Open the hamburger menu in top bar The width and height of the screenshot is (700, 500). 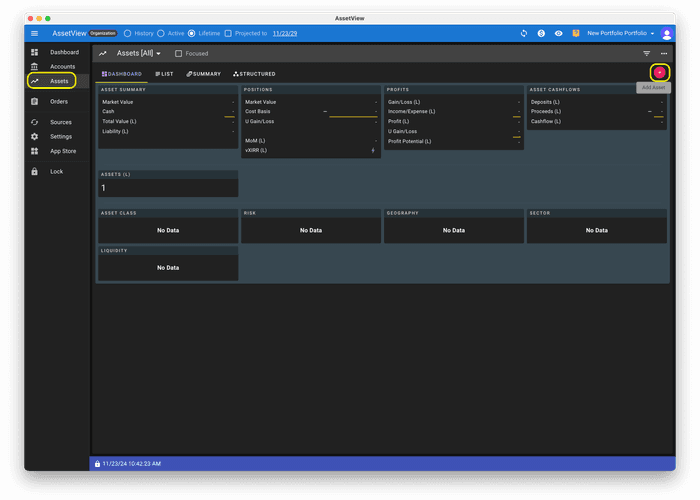(x=34, y=33)
